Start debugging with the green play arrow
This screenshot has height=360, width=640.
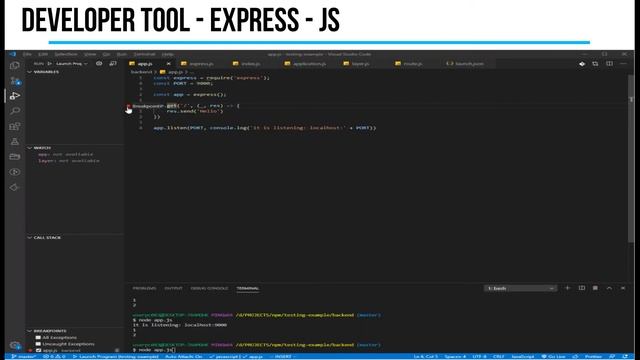click(50, 64)
